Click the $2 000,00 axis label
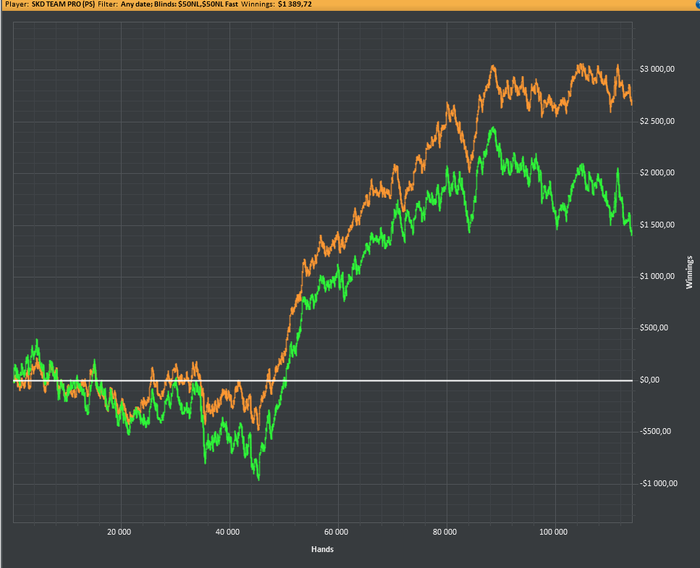 tap(657, 173)
